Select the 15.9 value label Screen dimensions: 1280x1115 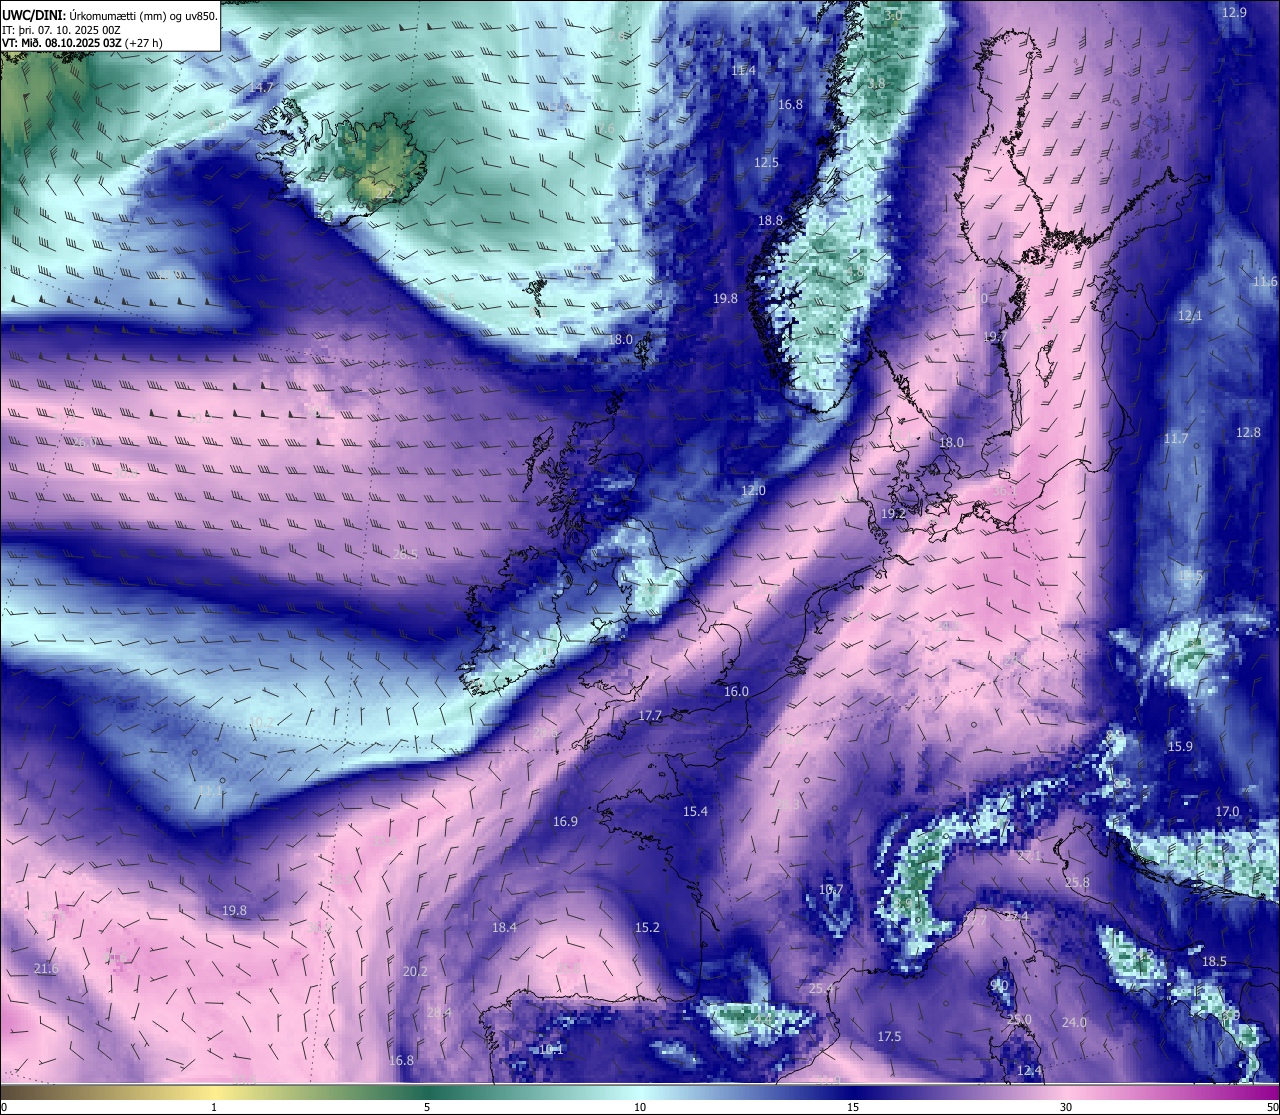pos(1180,746)
